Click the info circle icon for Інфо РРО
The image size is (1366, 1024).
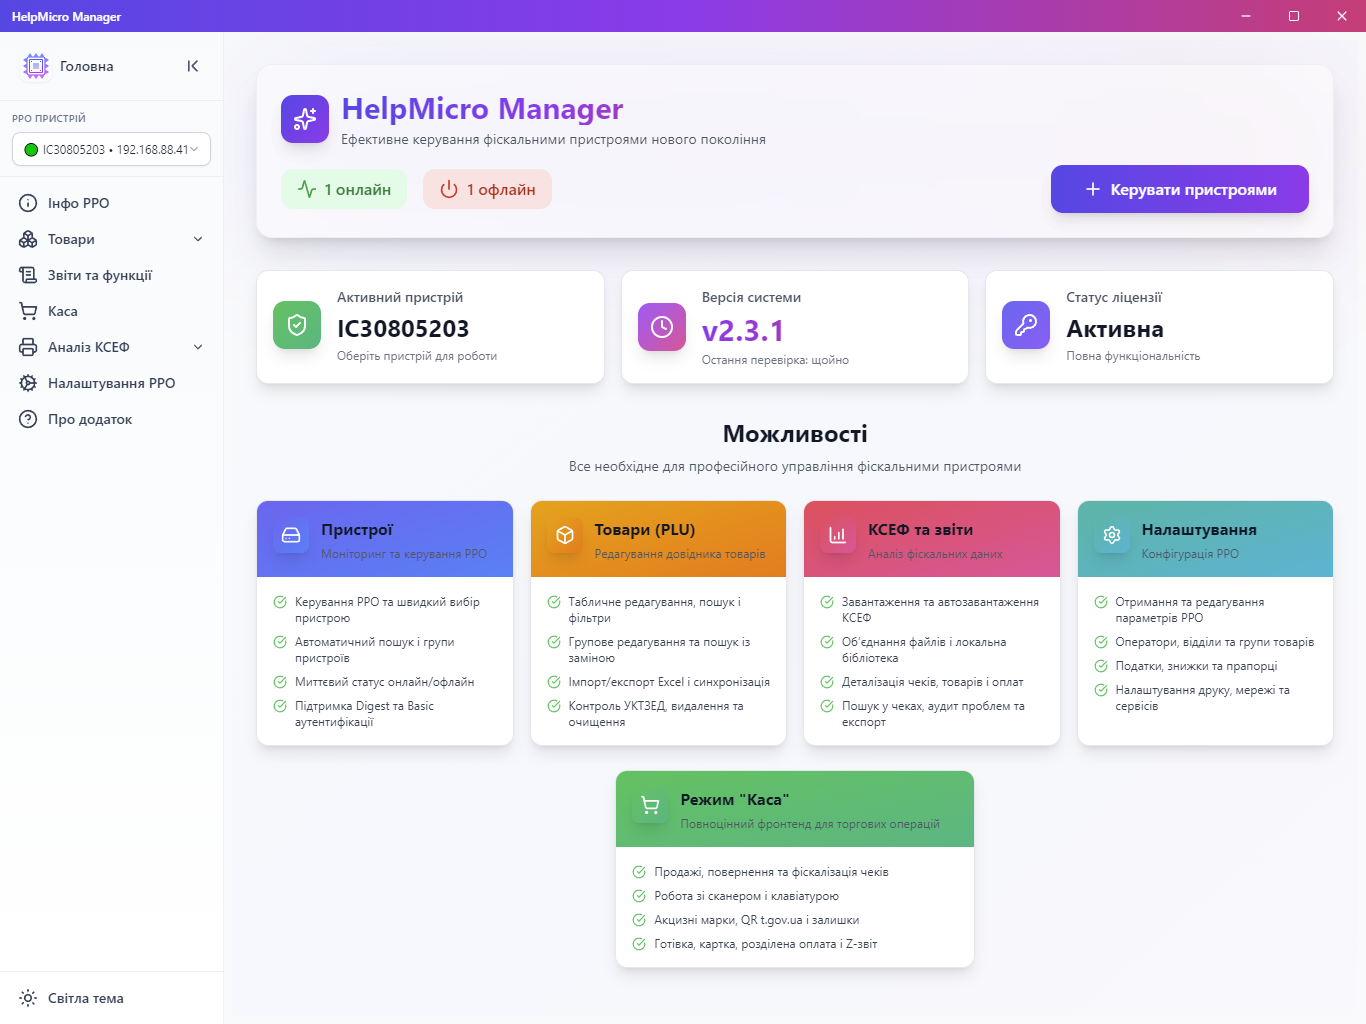[28, 203]
